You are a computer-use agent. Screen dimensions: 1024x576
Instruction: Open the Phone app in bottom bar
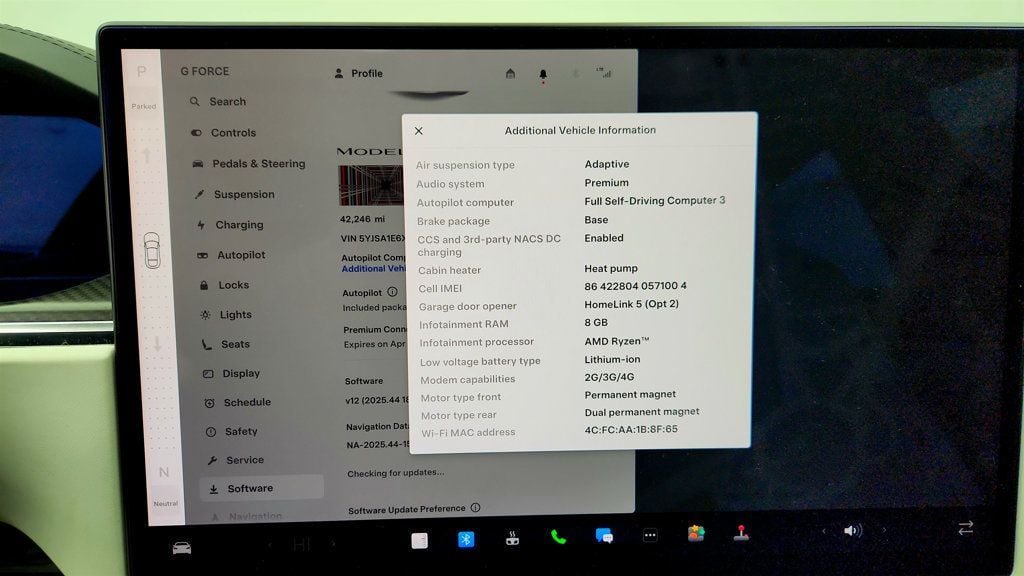[558, 536]
